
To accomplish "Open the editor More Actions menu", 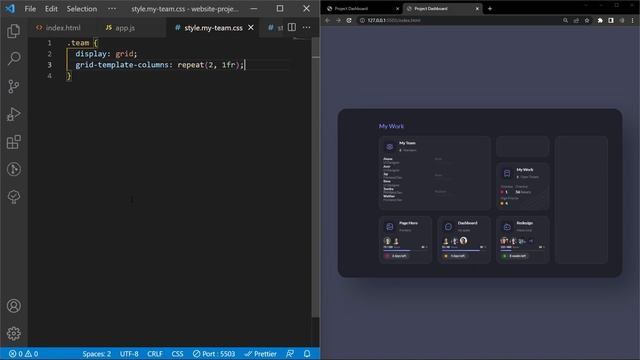I will [307, 27].
